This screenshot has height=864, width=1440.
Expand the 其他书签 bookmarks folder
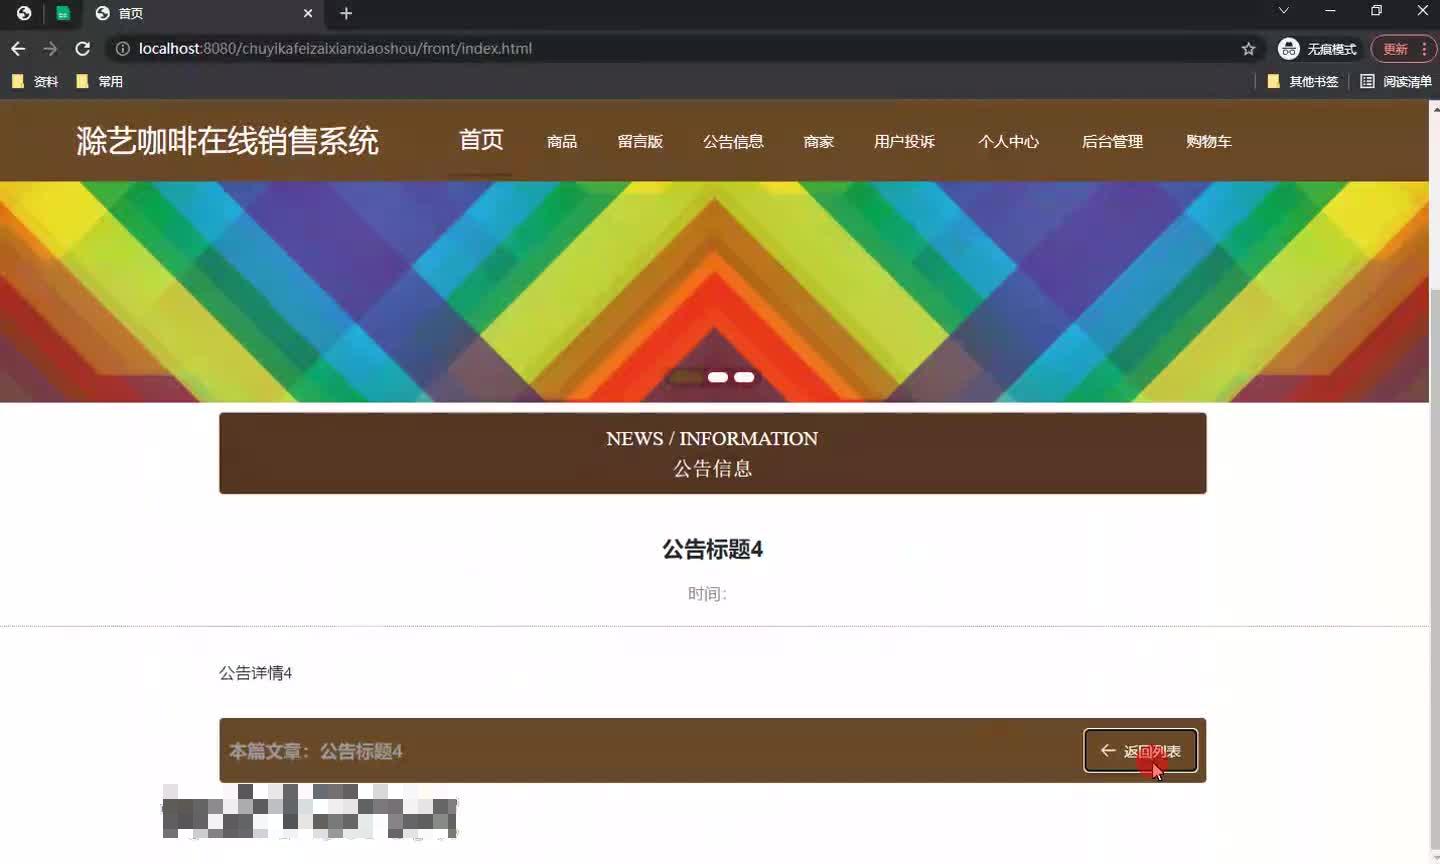pyautogui.click(x=1311, y=81)
